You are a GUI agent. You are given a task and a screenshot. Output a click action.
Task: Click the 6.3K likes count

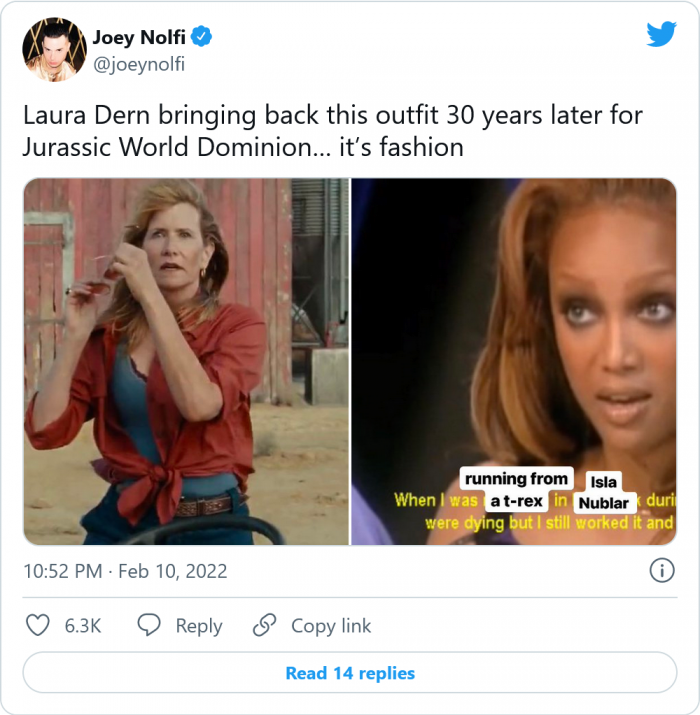click(84, 626)
